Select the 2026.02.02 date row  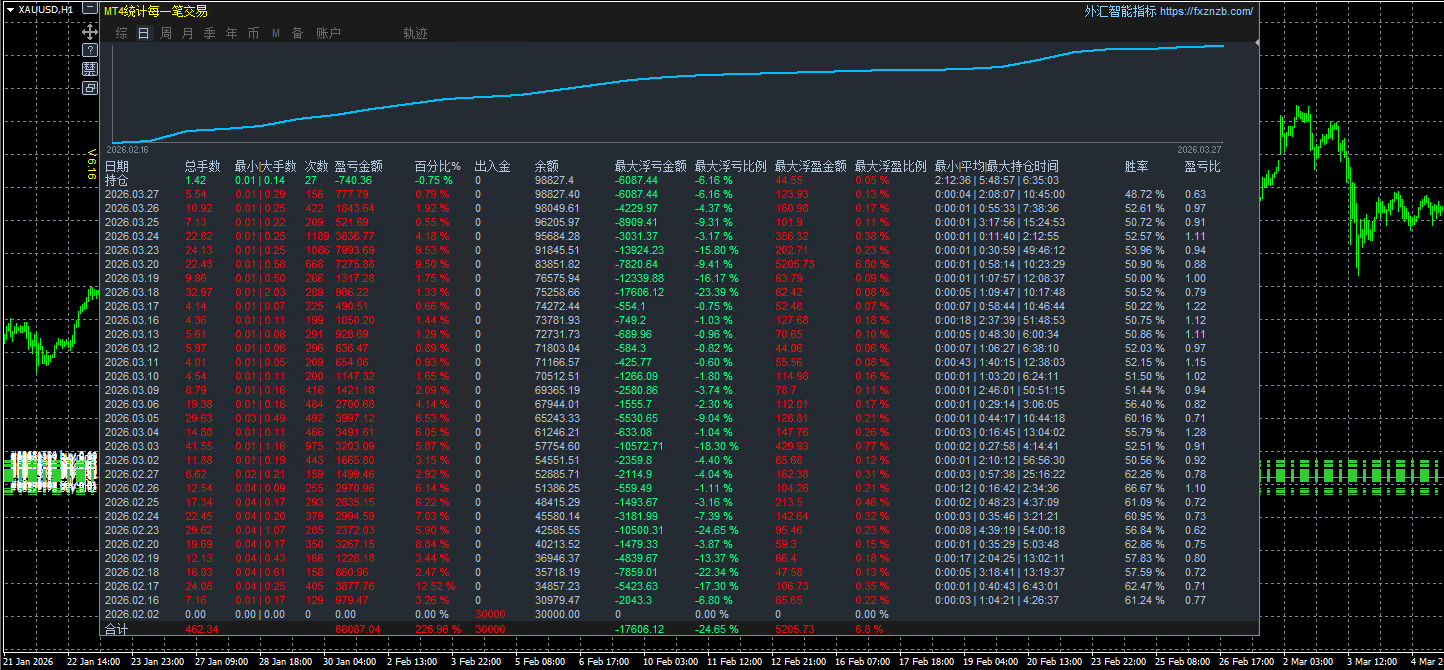(132, 614)
